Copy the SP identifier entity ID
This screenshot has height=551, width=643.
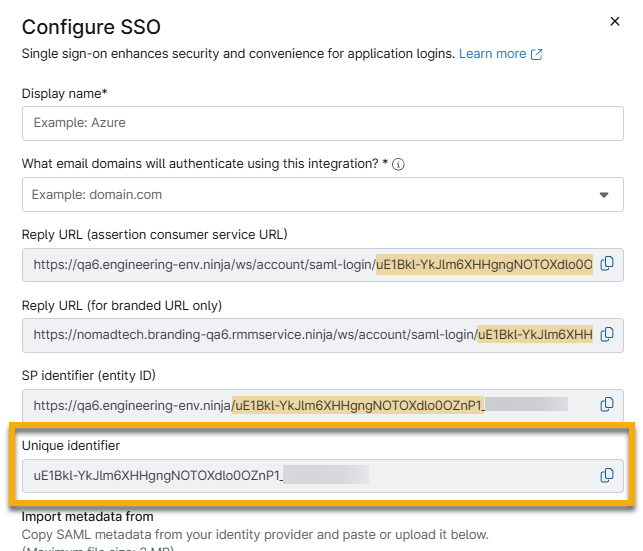pos(607,405)
